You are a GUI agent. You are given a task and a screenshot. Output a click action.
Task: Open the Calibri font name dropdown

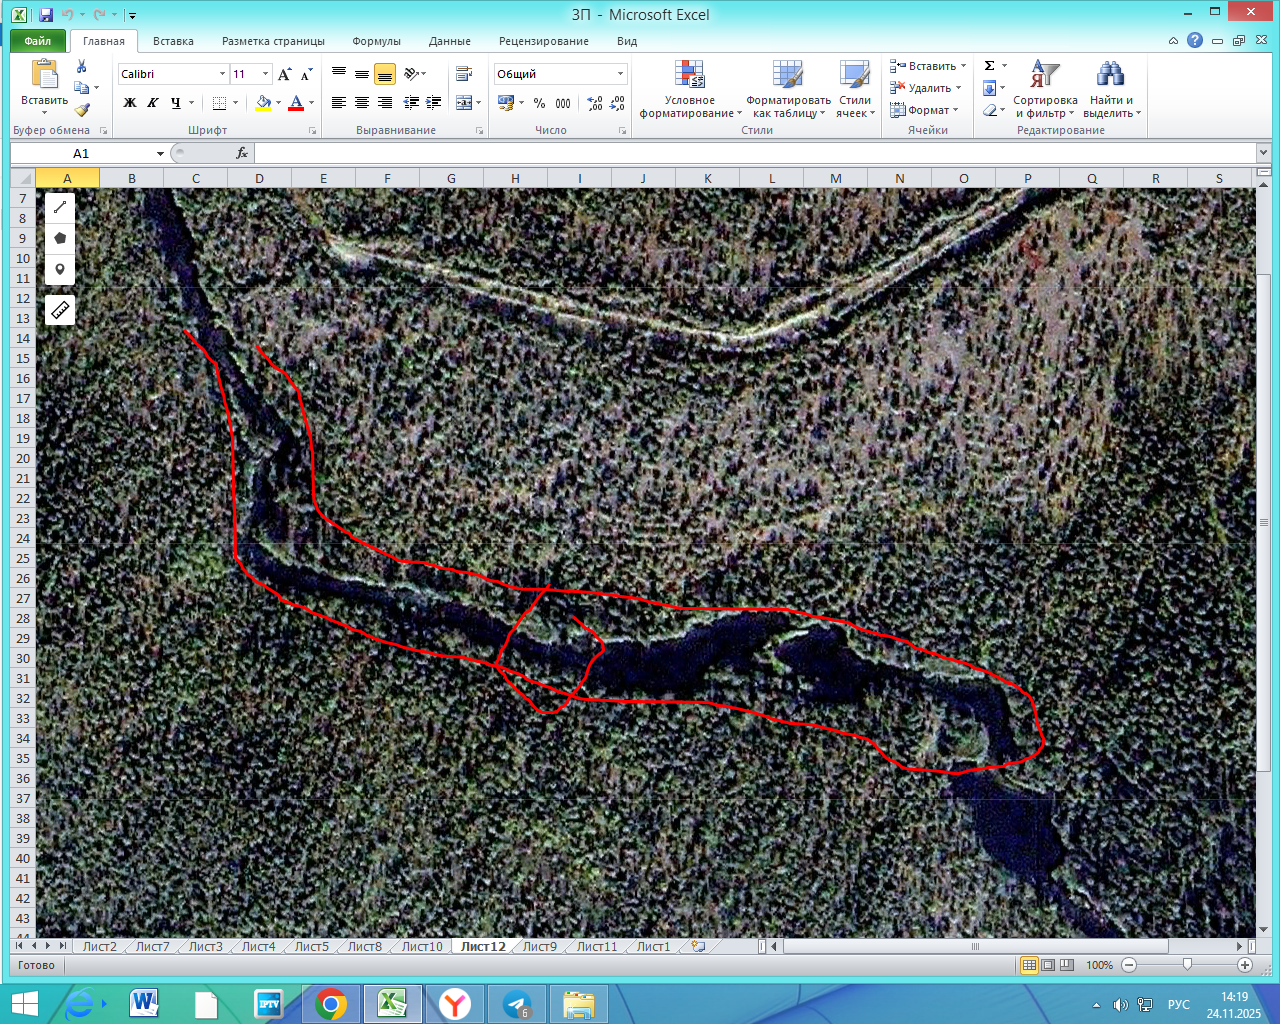[222, 74]
